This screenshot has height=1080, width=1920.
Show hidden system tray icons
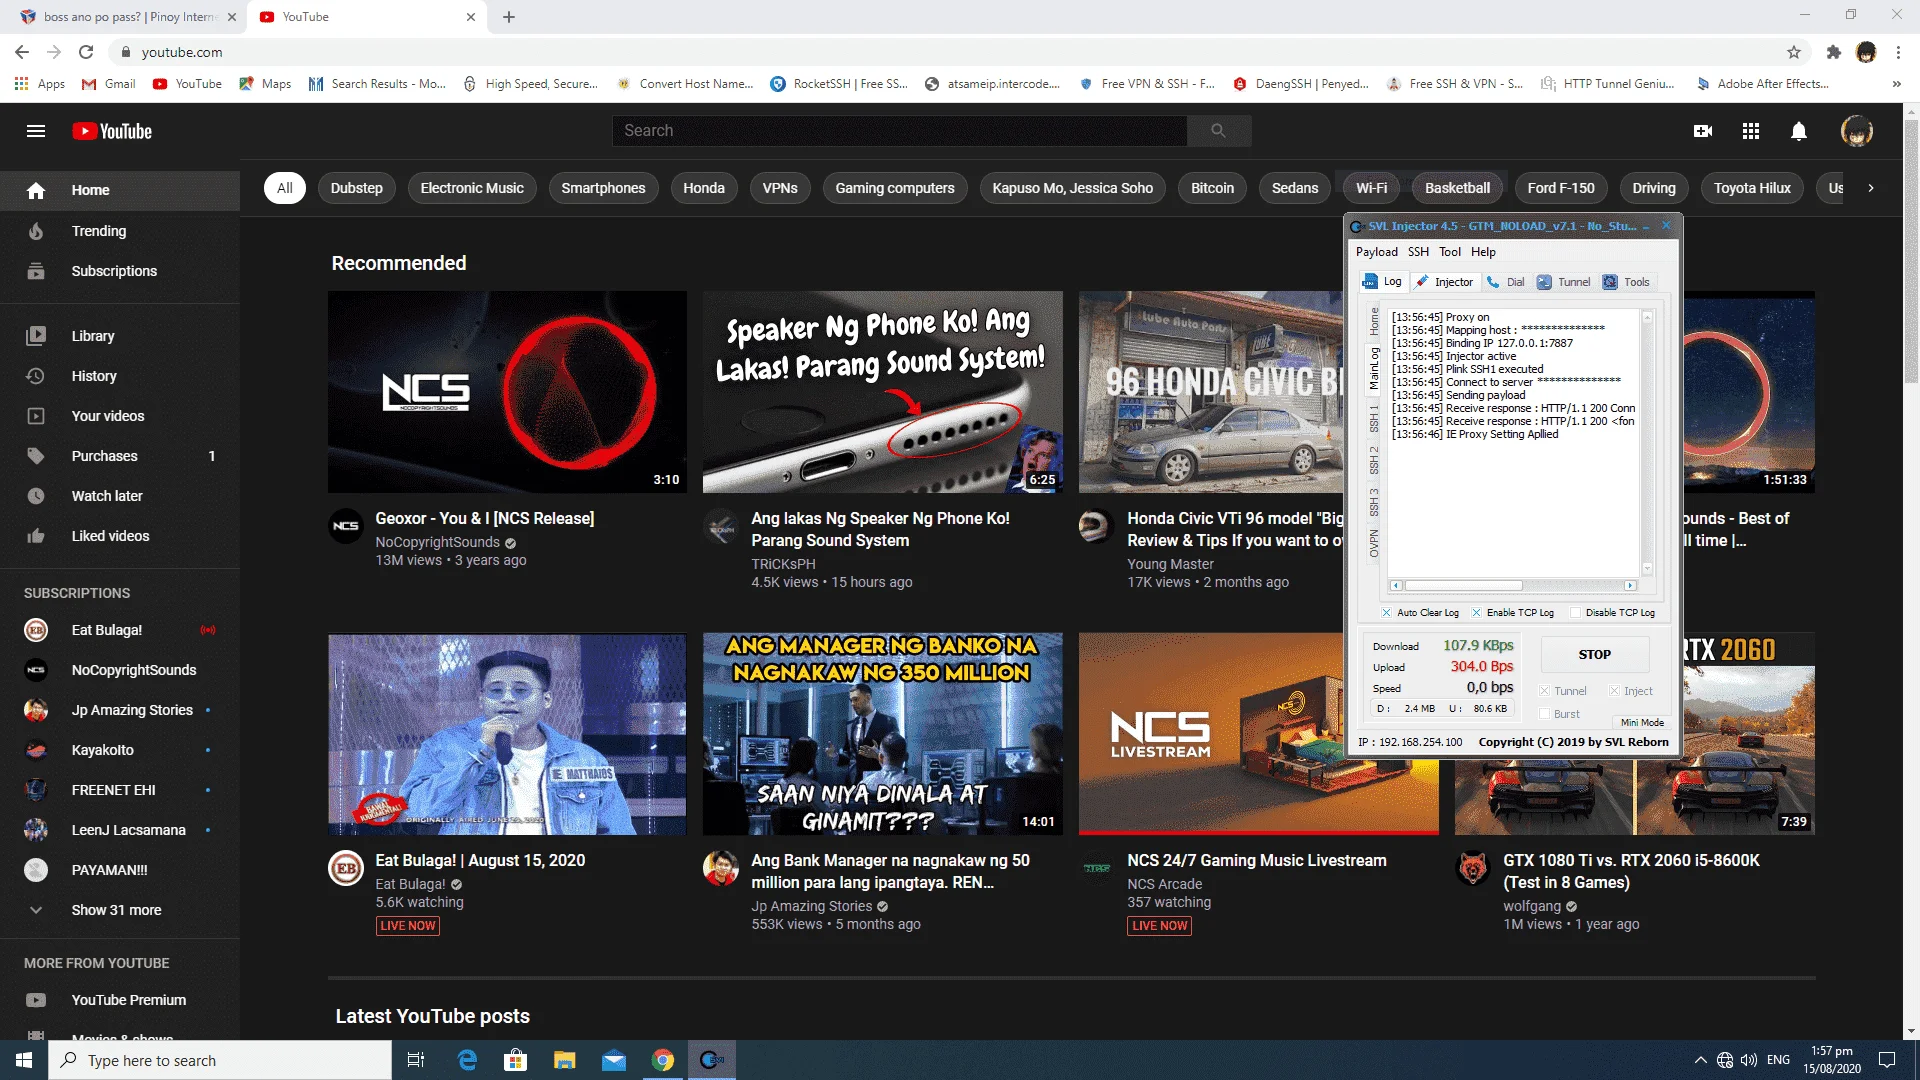[x=1700, y=1060]
